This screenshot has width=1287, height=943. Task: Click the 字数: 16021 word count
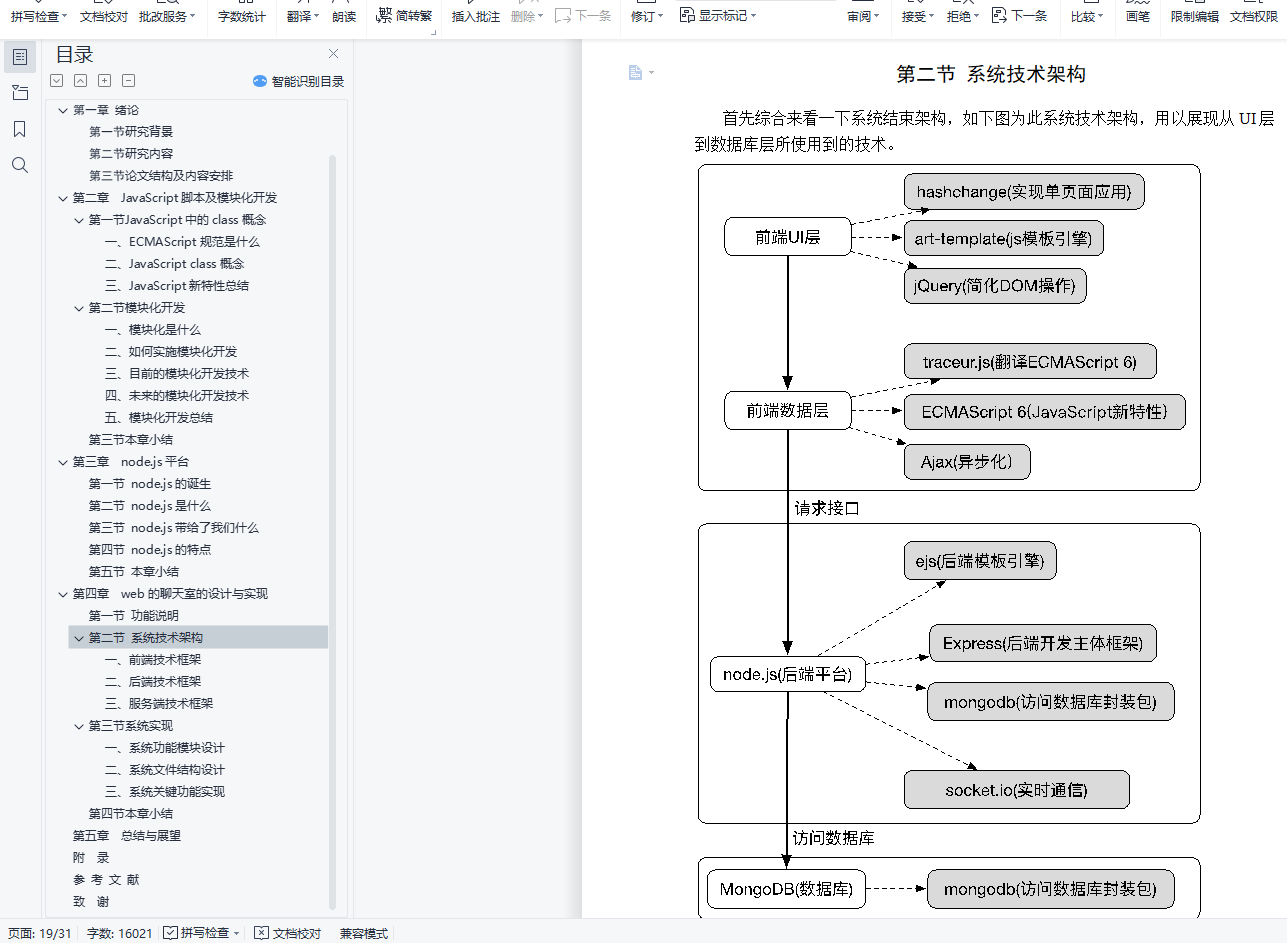coord(120,933)
